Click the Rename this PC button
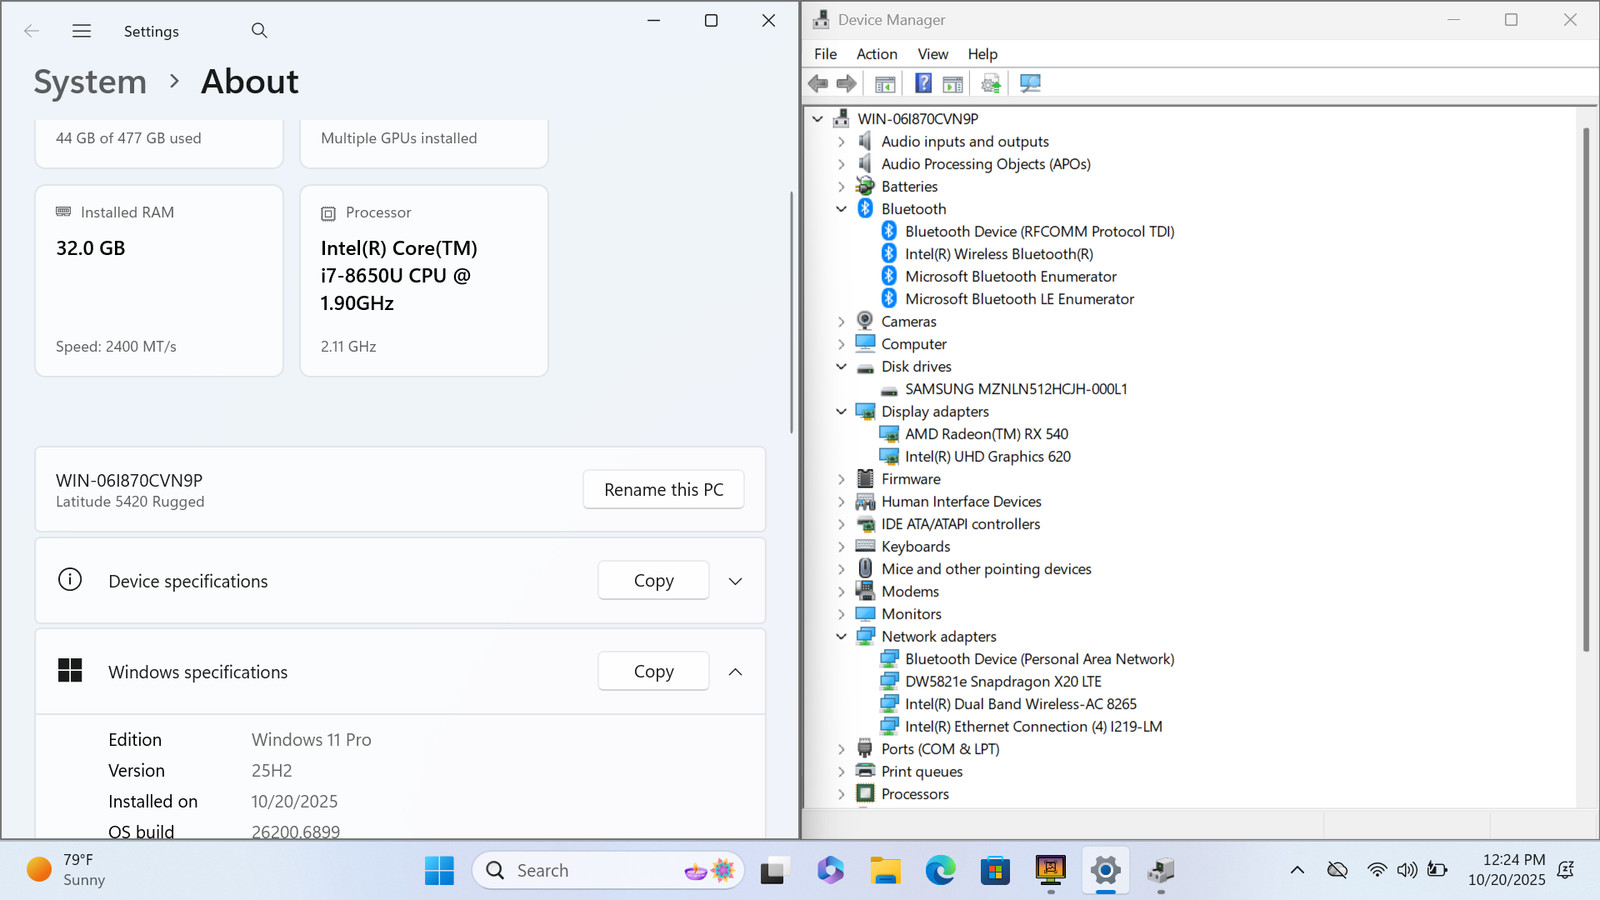Image resolution: width=1600 pixels, height=900 pixels. point(664,490)
